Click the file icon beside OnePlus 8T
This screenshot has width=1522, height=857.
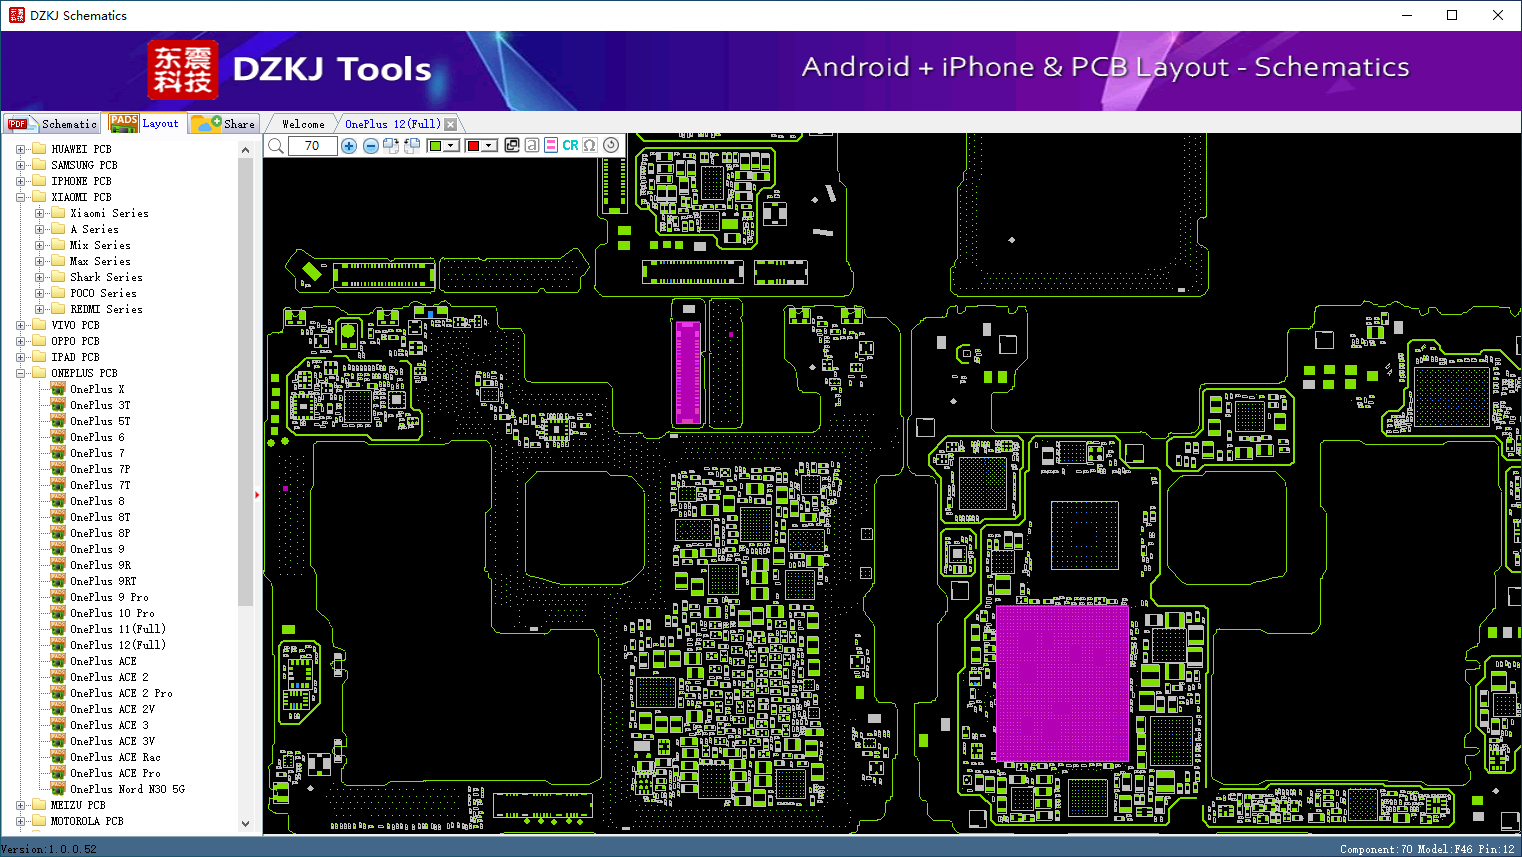point(58,517)
